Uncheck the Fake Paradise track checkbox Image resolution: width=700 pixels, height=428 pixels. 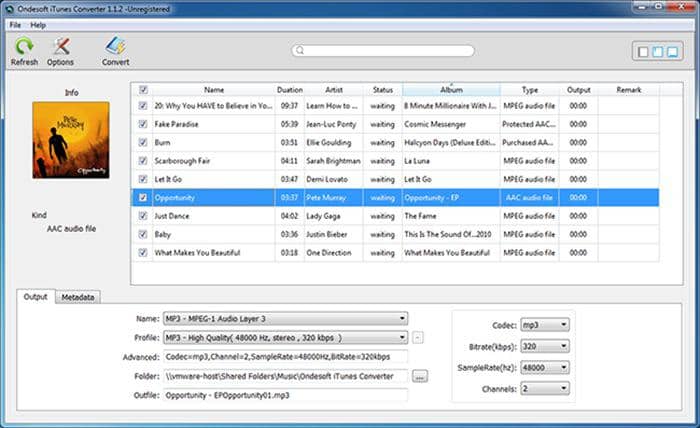(143, 124)
